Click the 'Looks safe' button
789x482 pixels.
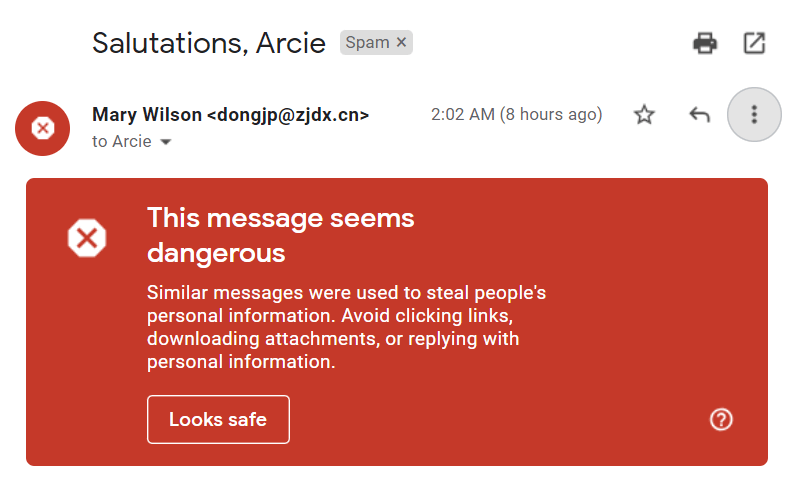pos(218,419)
